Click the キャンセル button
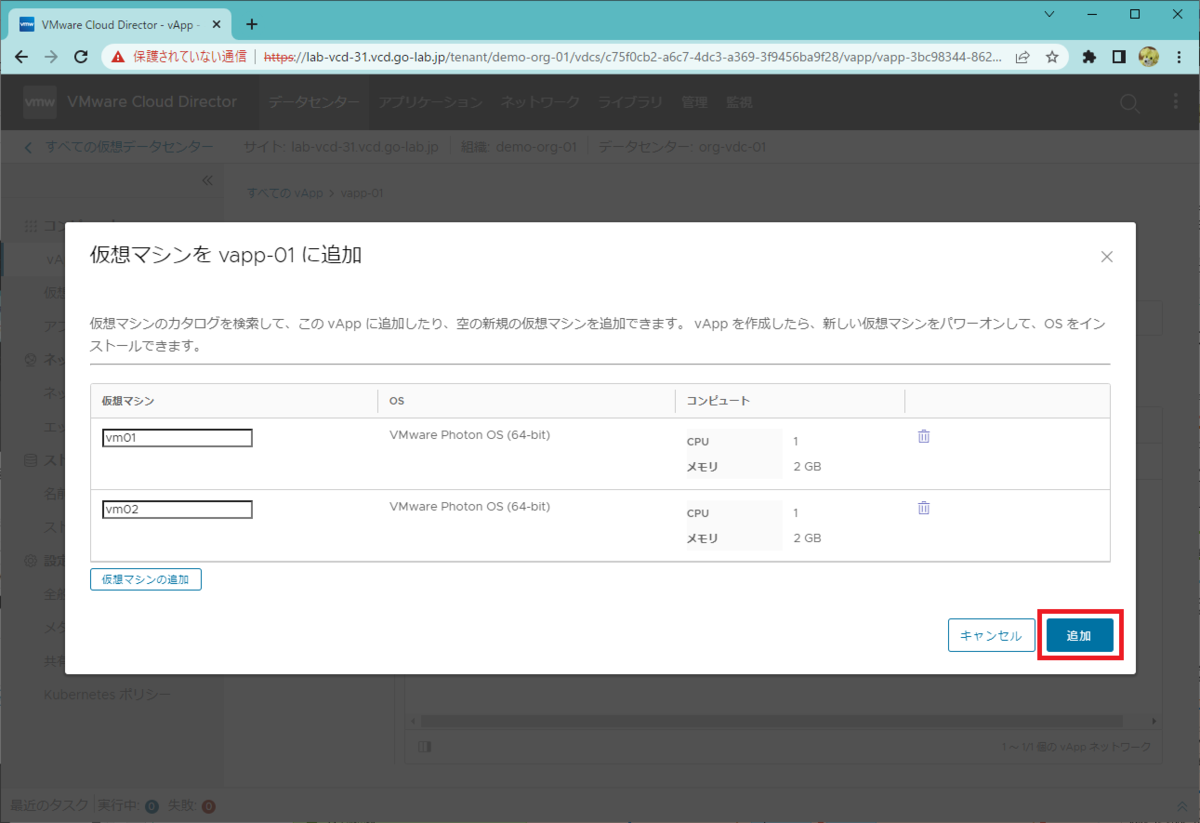 tap(991, 635)
